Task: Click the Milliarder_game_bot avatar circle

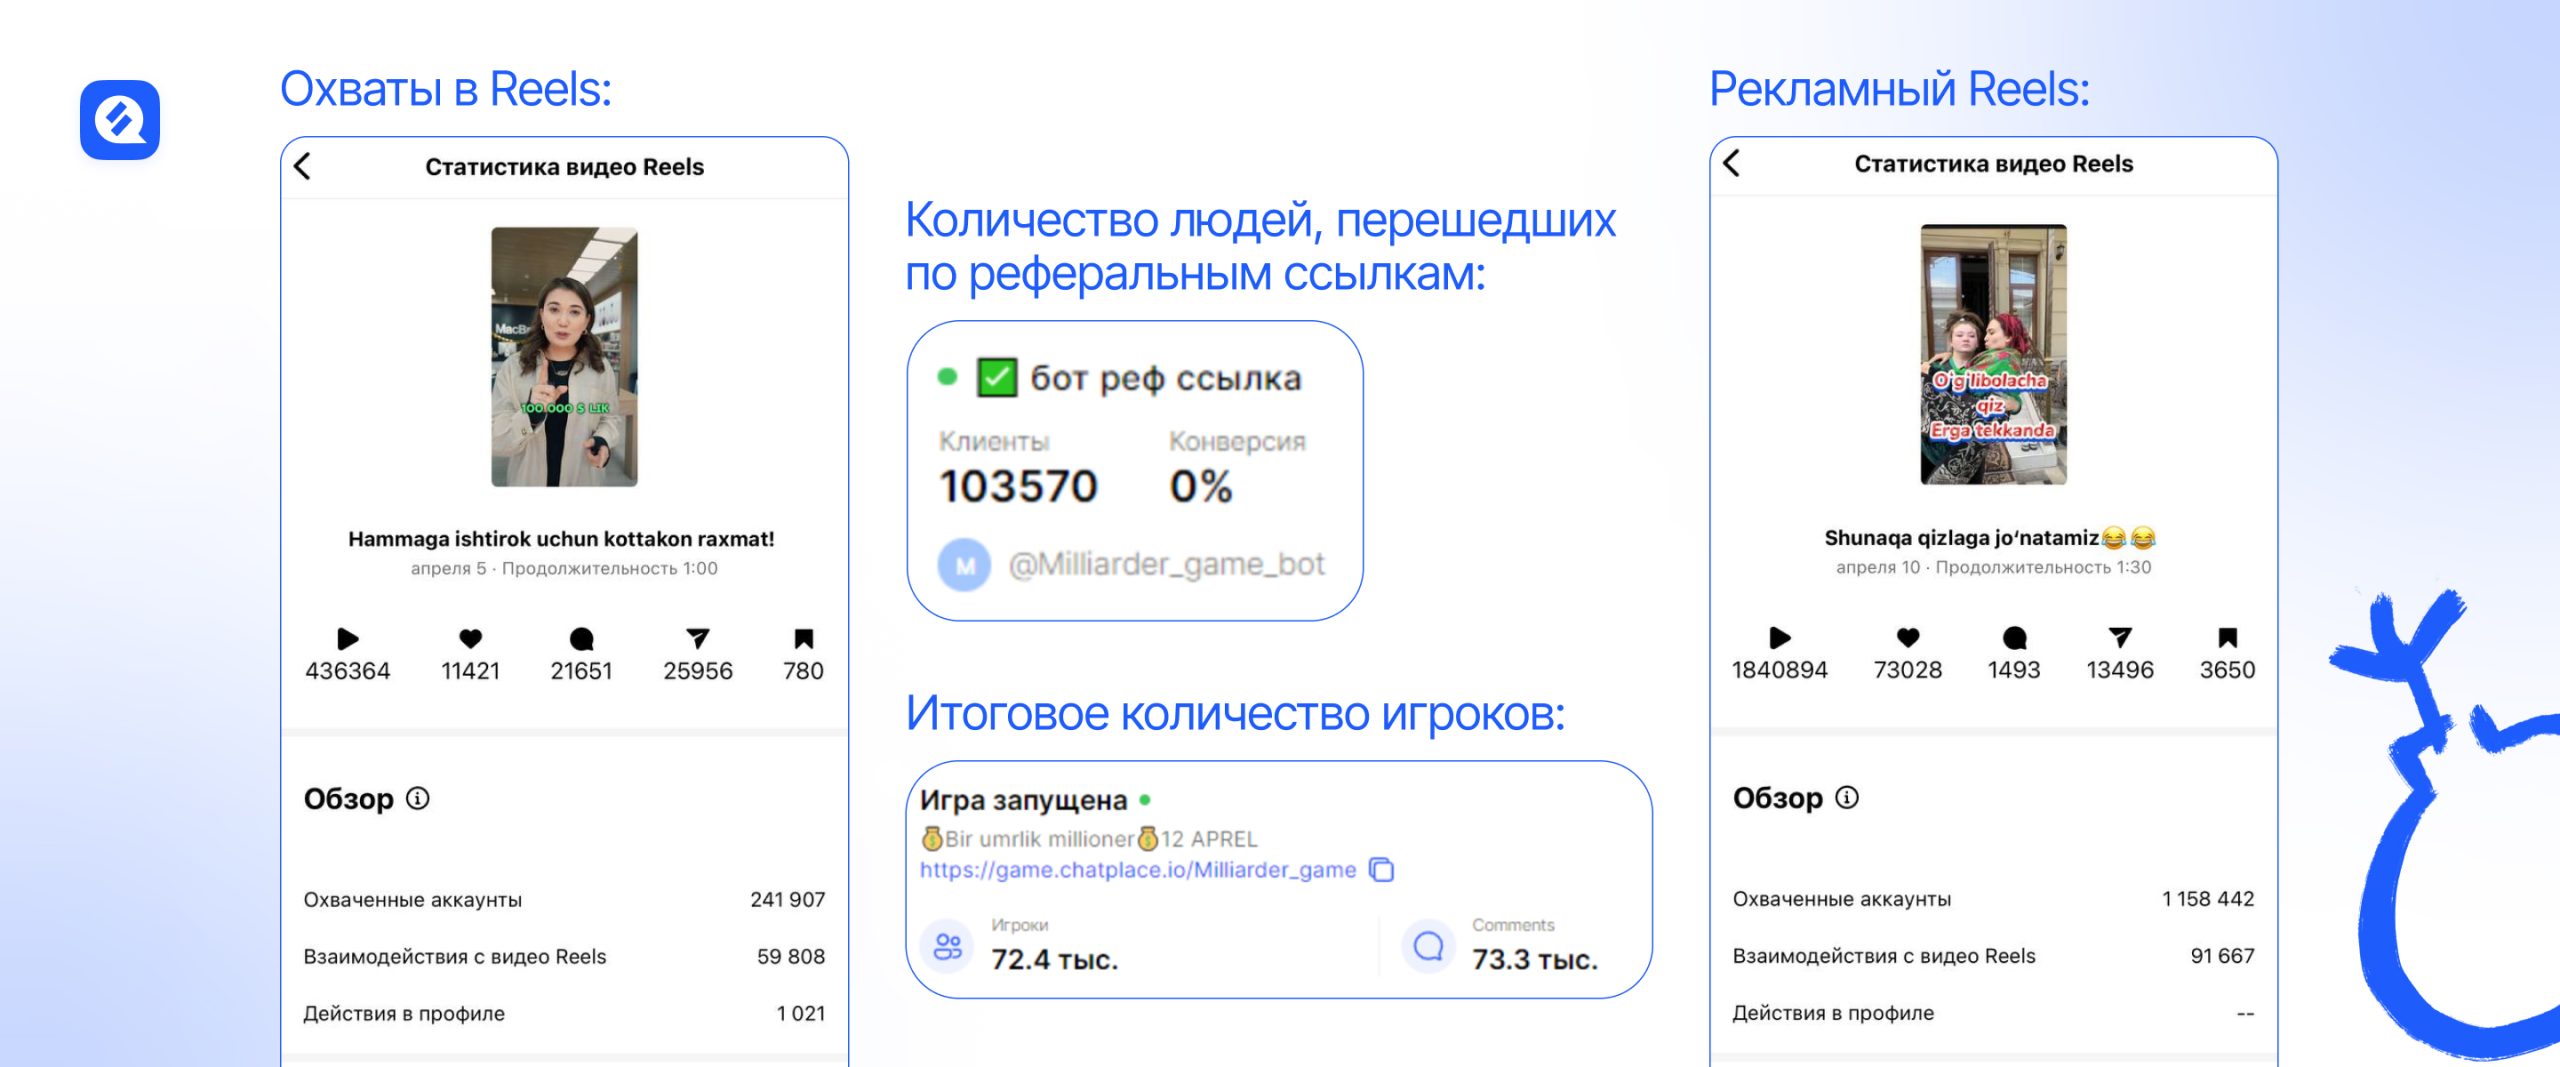Action: coord(964,565)
